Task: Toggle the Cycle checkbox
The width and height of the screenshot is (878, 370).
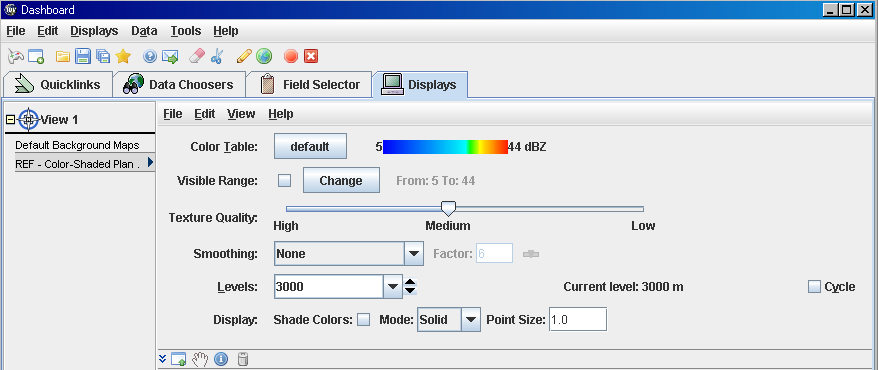Action: [x=814, y=287]
